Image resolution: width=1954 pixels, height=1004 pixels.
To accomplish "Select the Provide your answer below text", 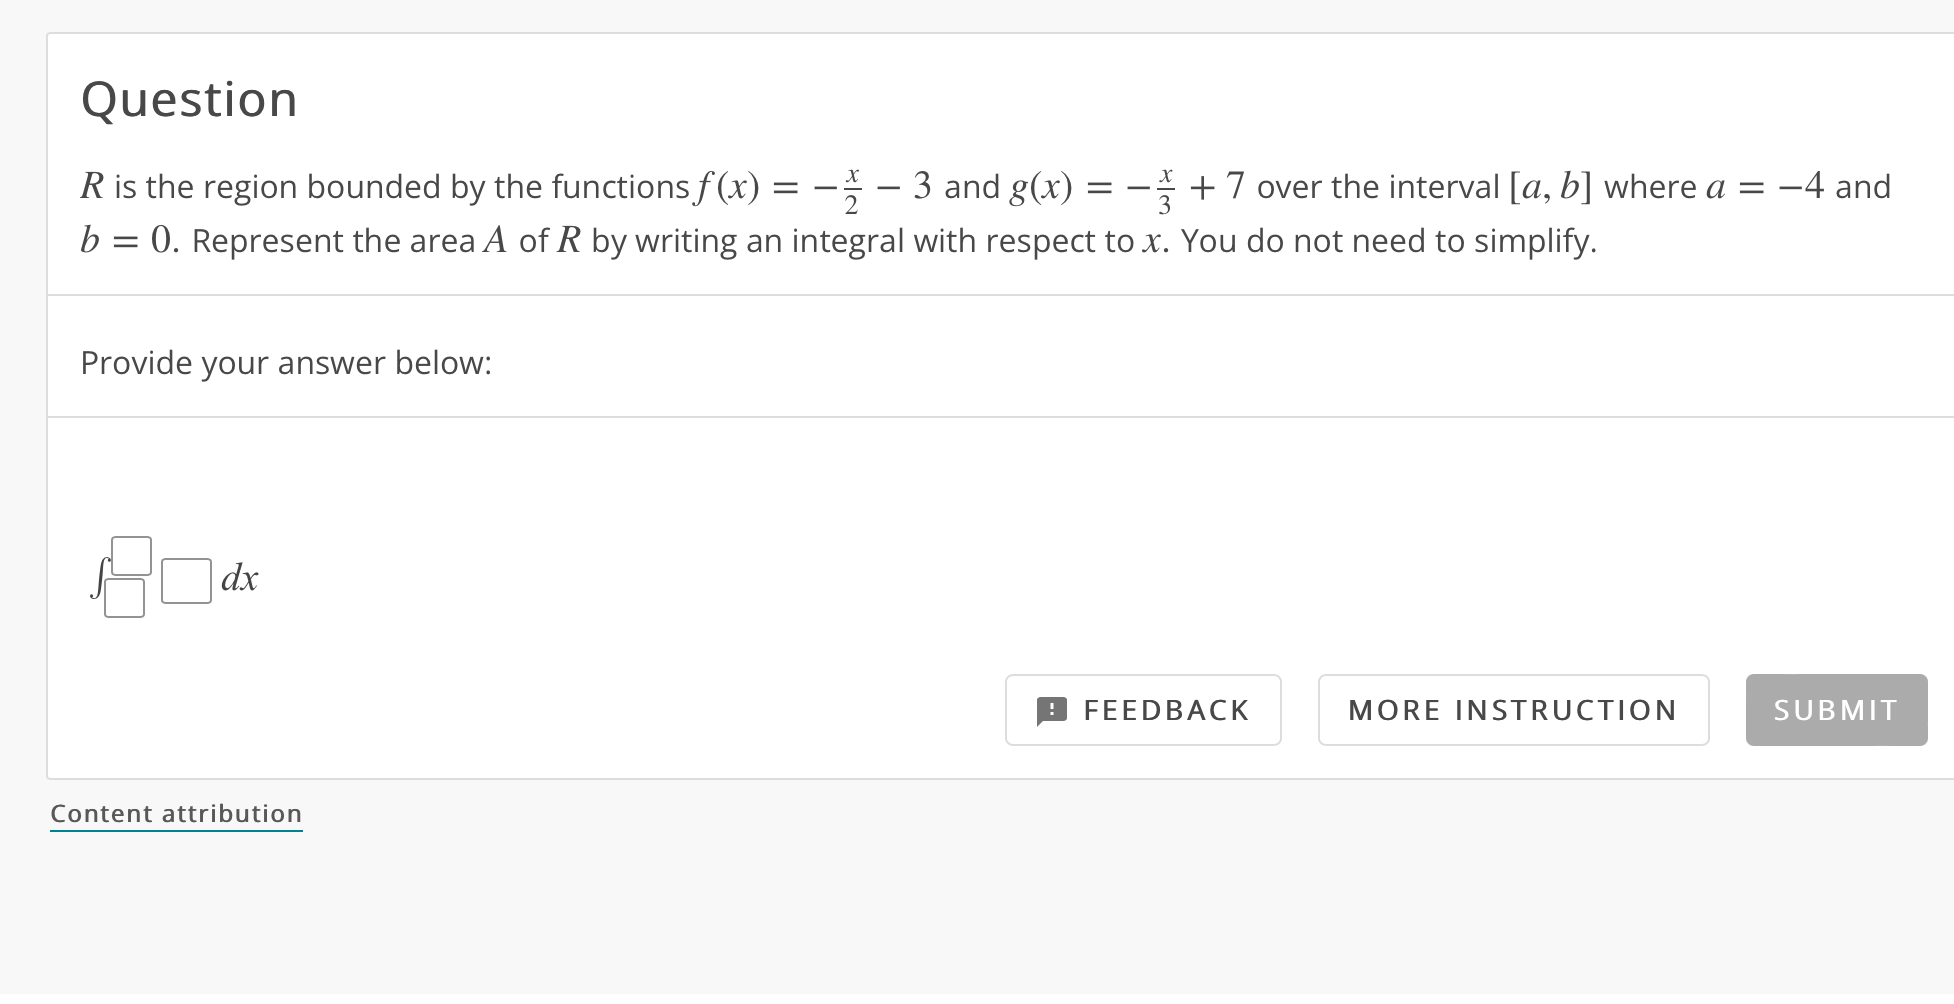I will (285, 362).
